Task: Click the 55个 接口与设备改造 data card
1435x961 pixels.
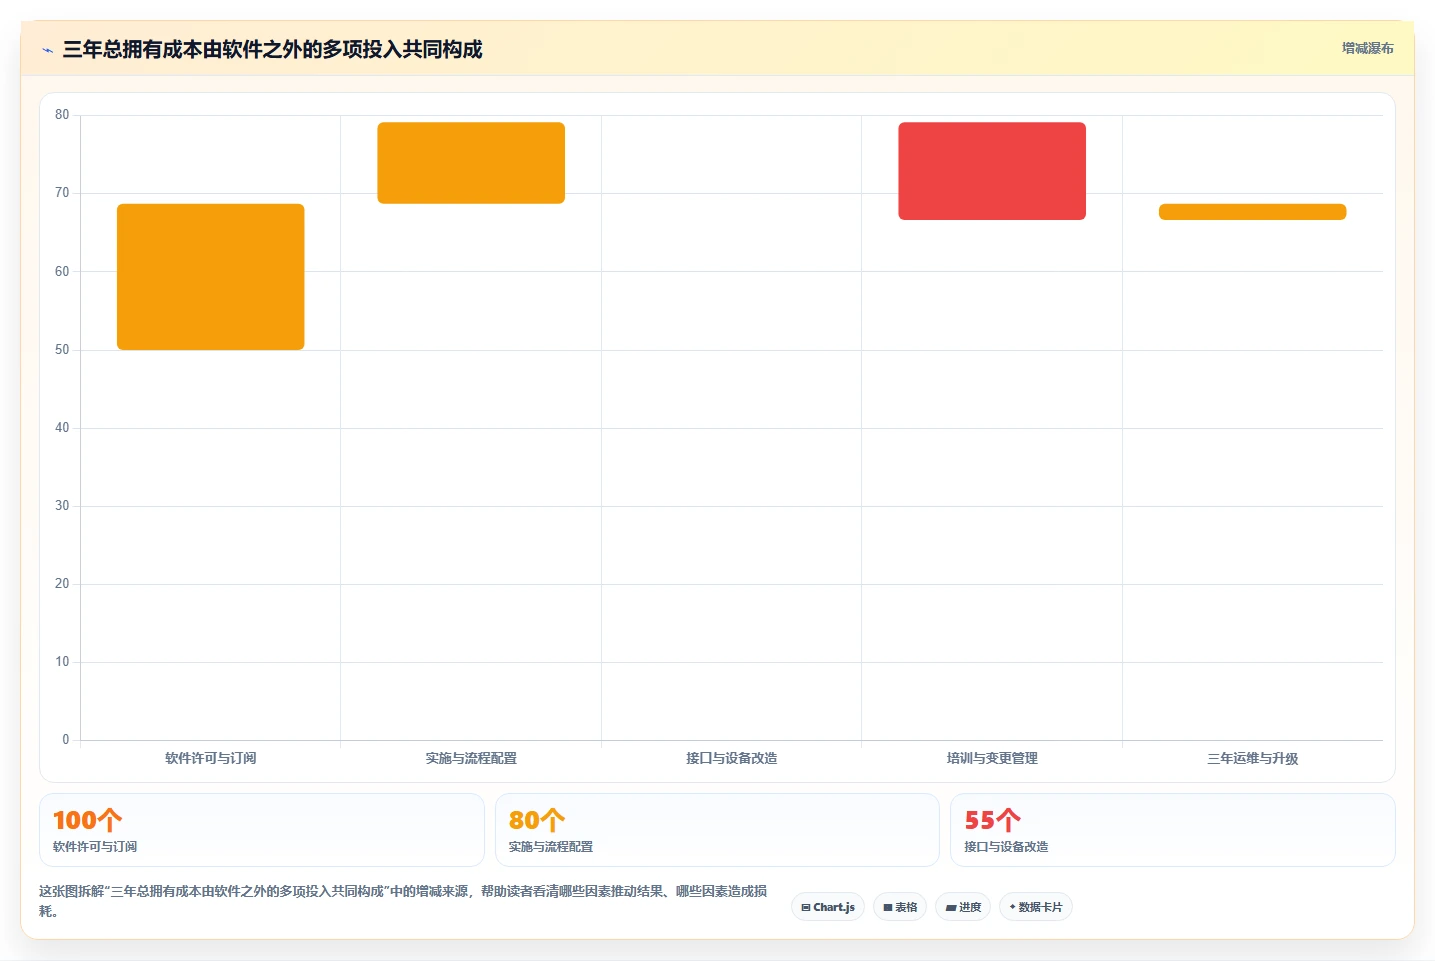Action: click(1173, 830)
